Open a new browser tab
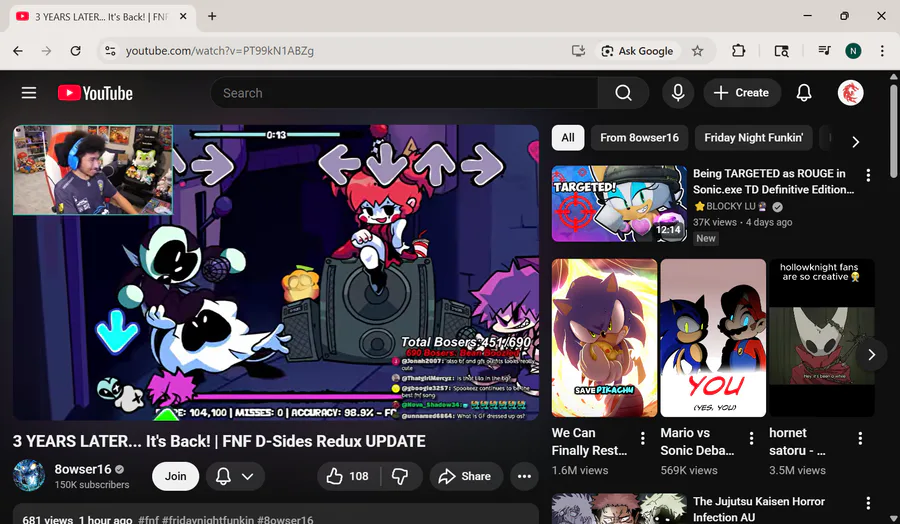The image size is (900, 524). [x=212, y=16]
